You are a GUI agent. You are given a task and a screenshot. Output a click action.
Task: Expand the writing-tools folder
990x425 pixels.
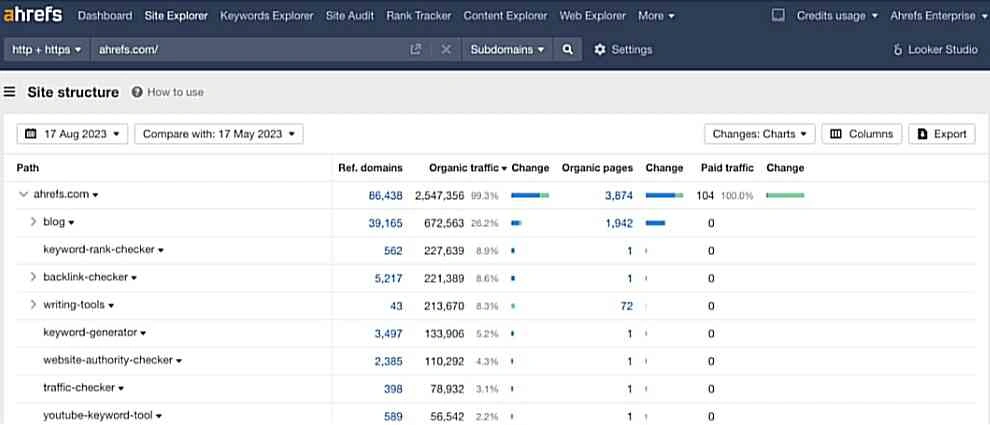tap(33, 305)
